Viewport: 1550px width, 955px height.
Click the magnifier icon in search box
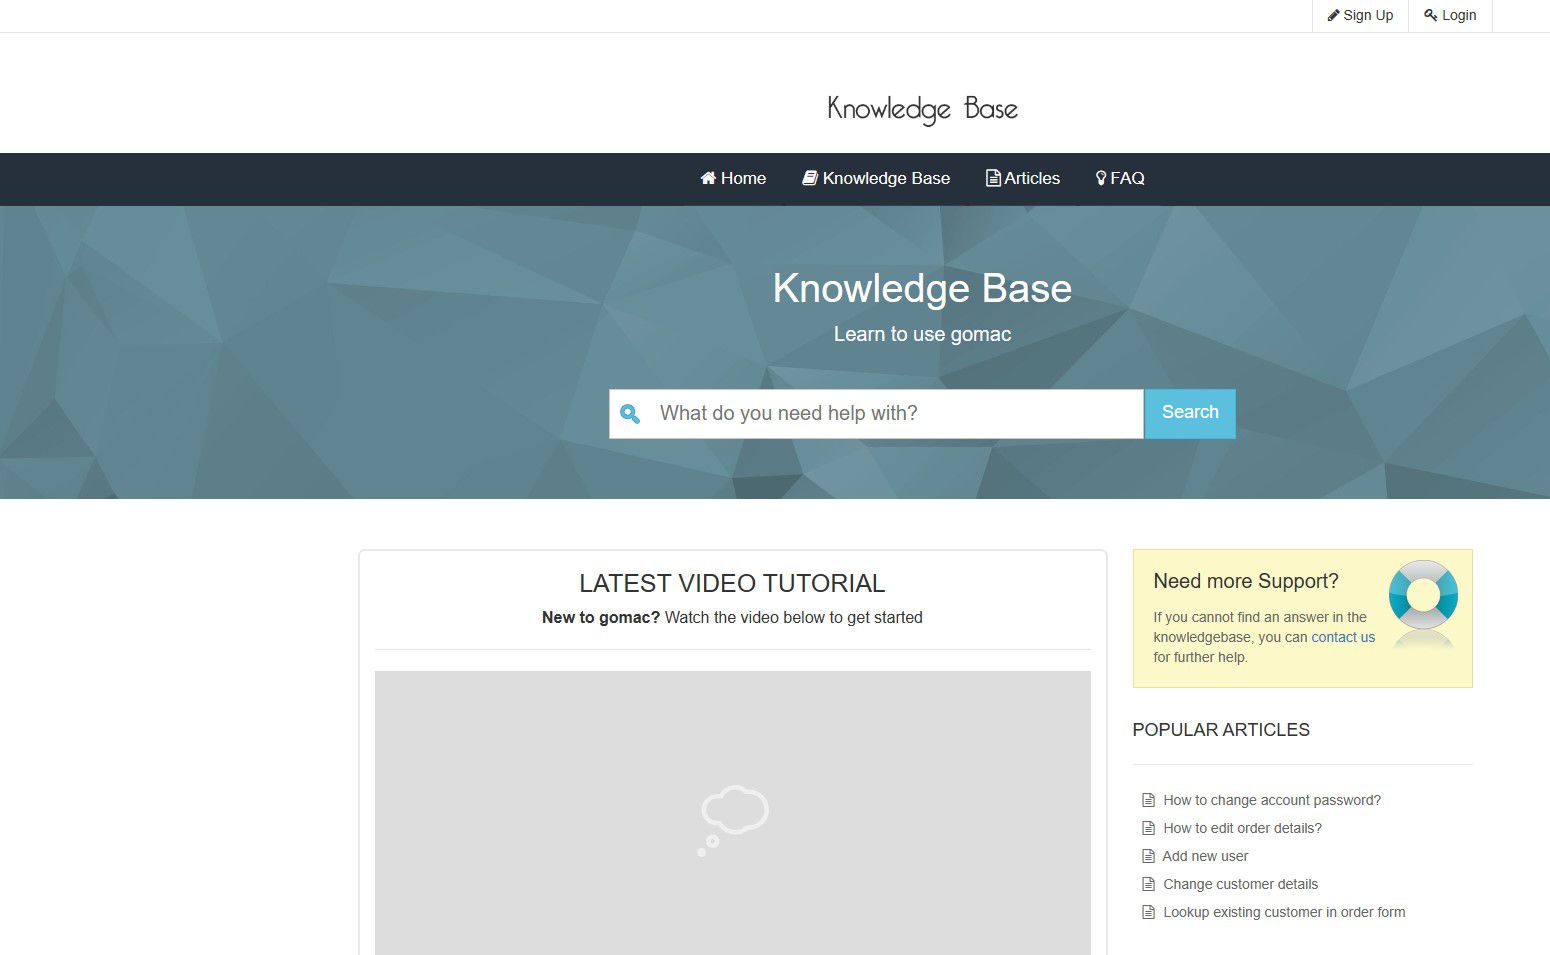[x=630, y=414]
